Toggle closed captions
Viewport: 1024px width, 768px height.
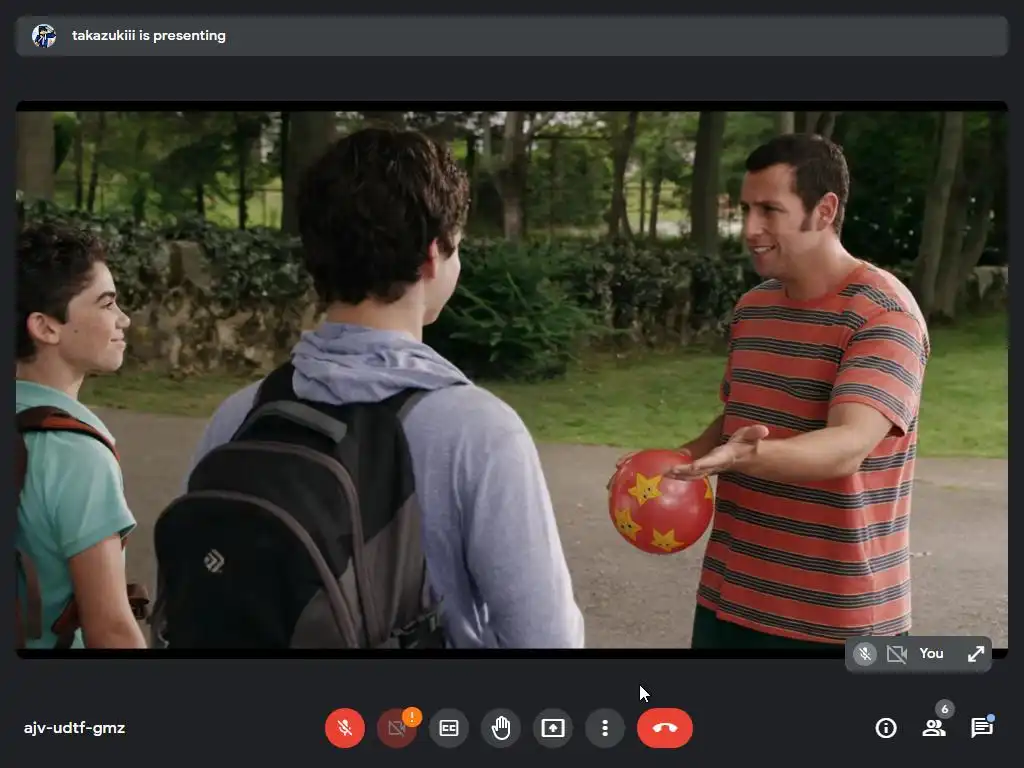(x=449, y=728)
